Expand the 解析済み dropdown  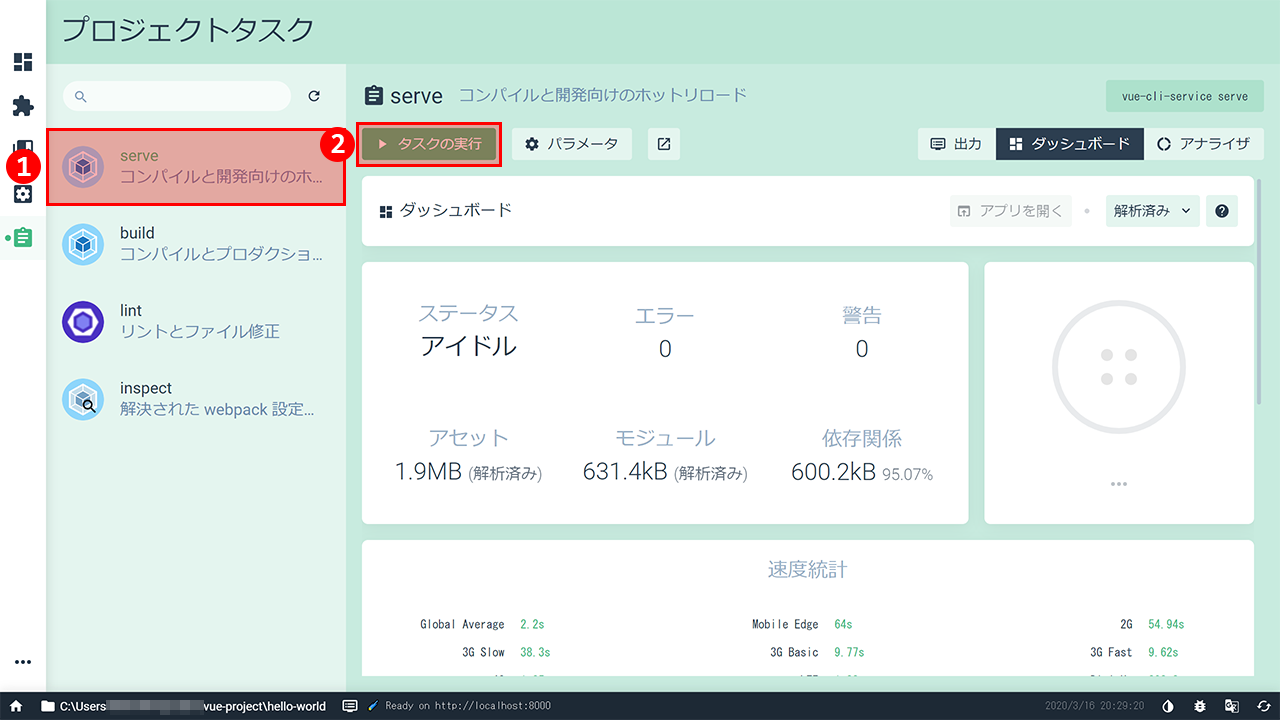1152,211
